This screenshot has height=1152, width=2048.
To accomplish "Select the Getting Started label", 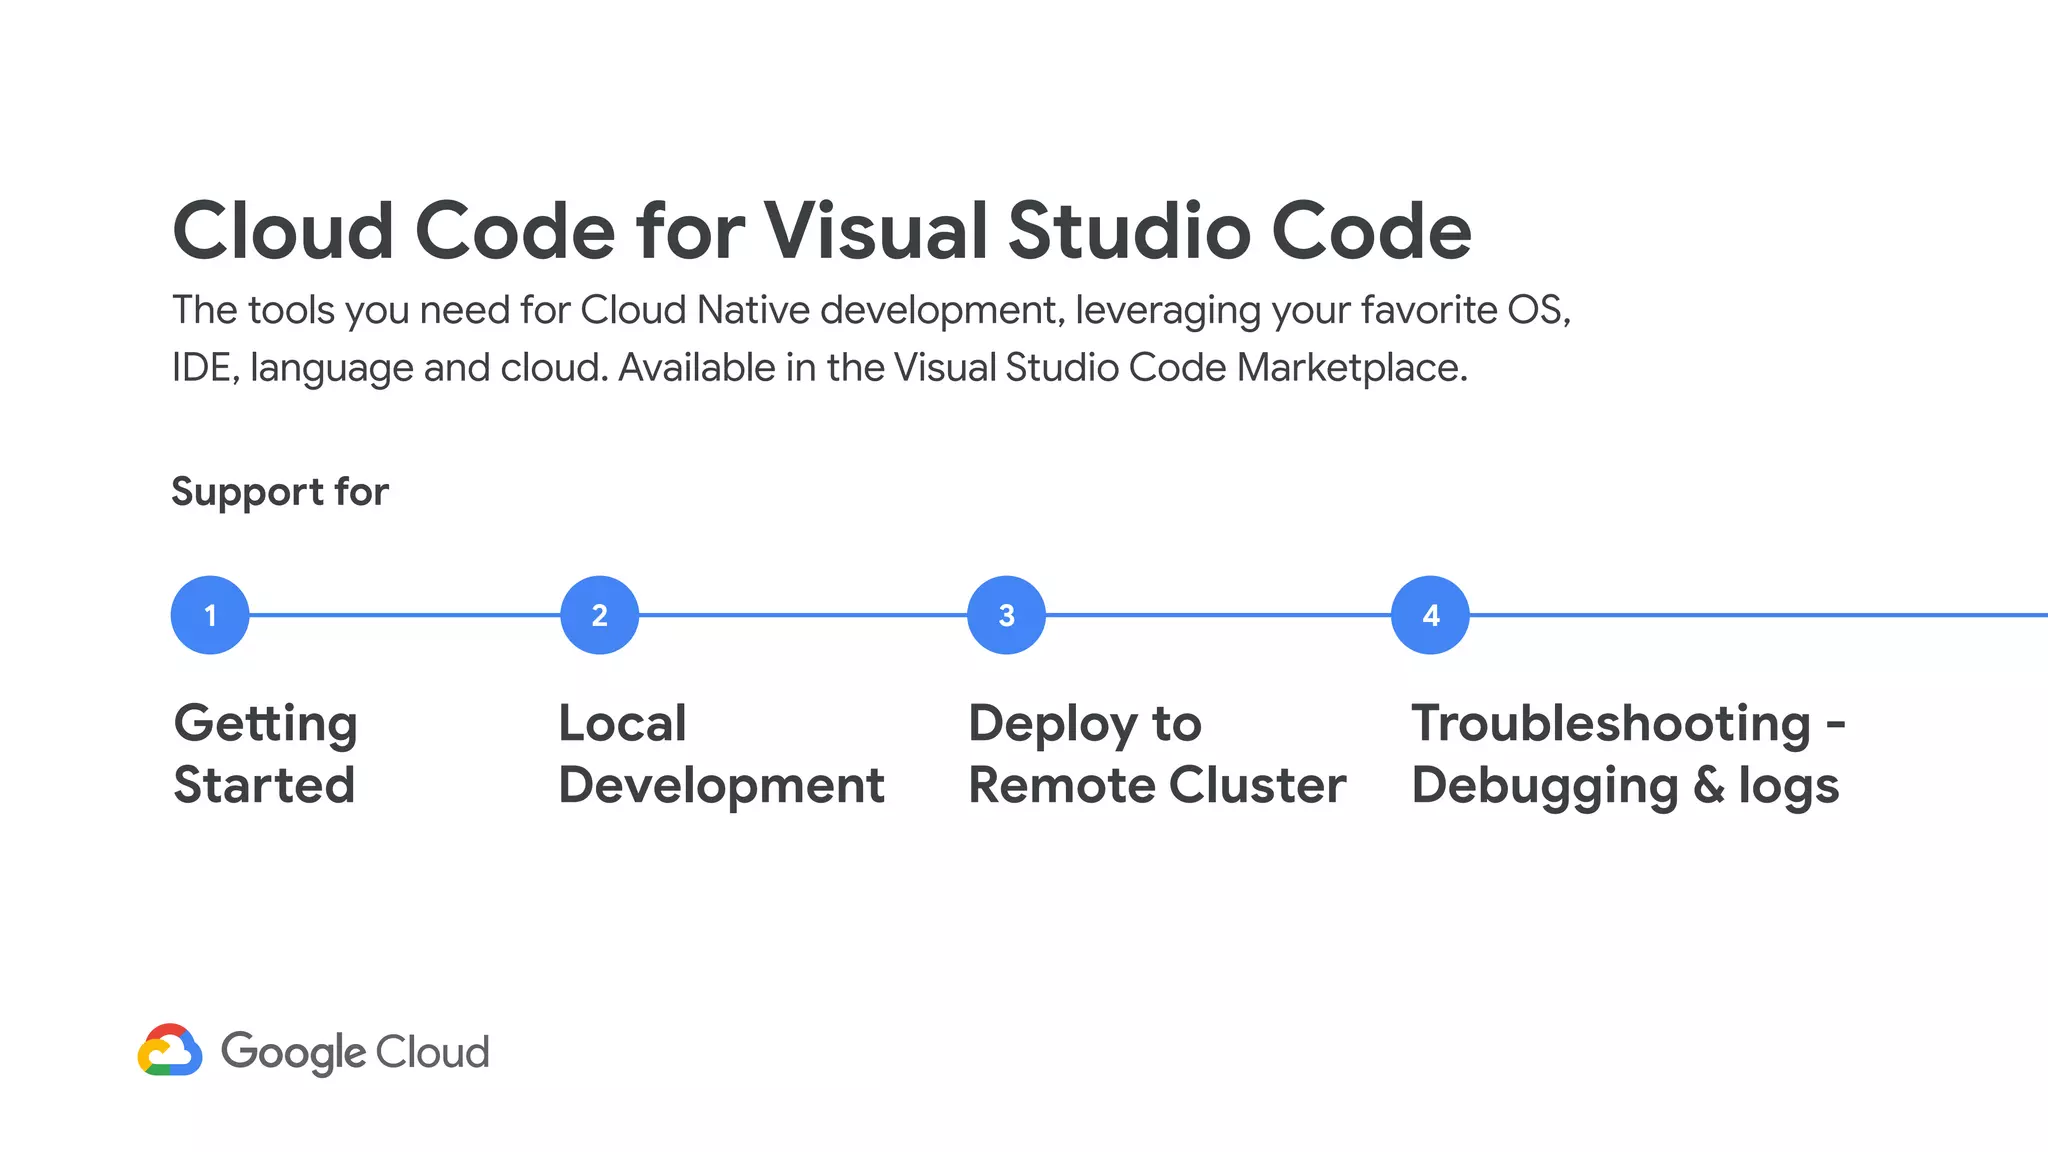I will pos(265,754).
